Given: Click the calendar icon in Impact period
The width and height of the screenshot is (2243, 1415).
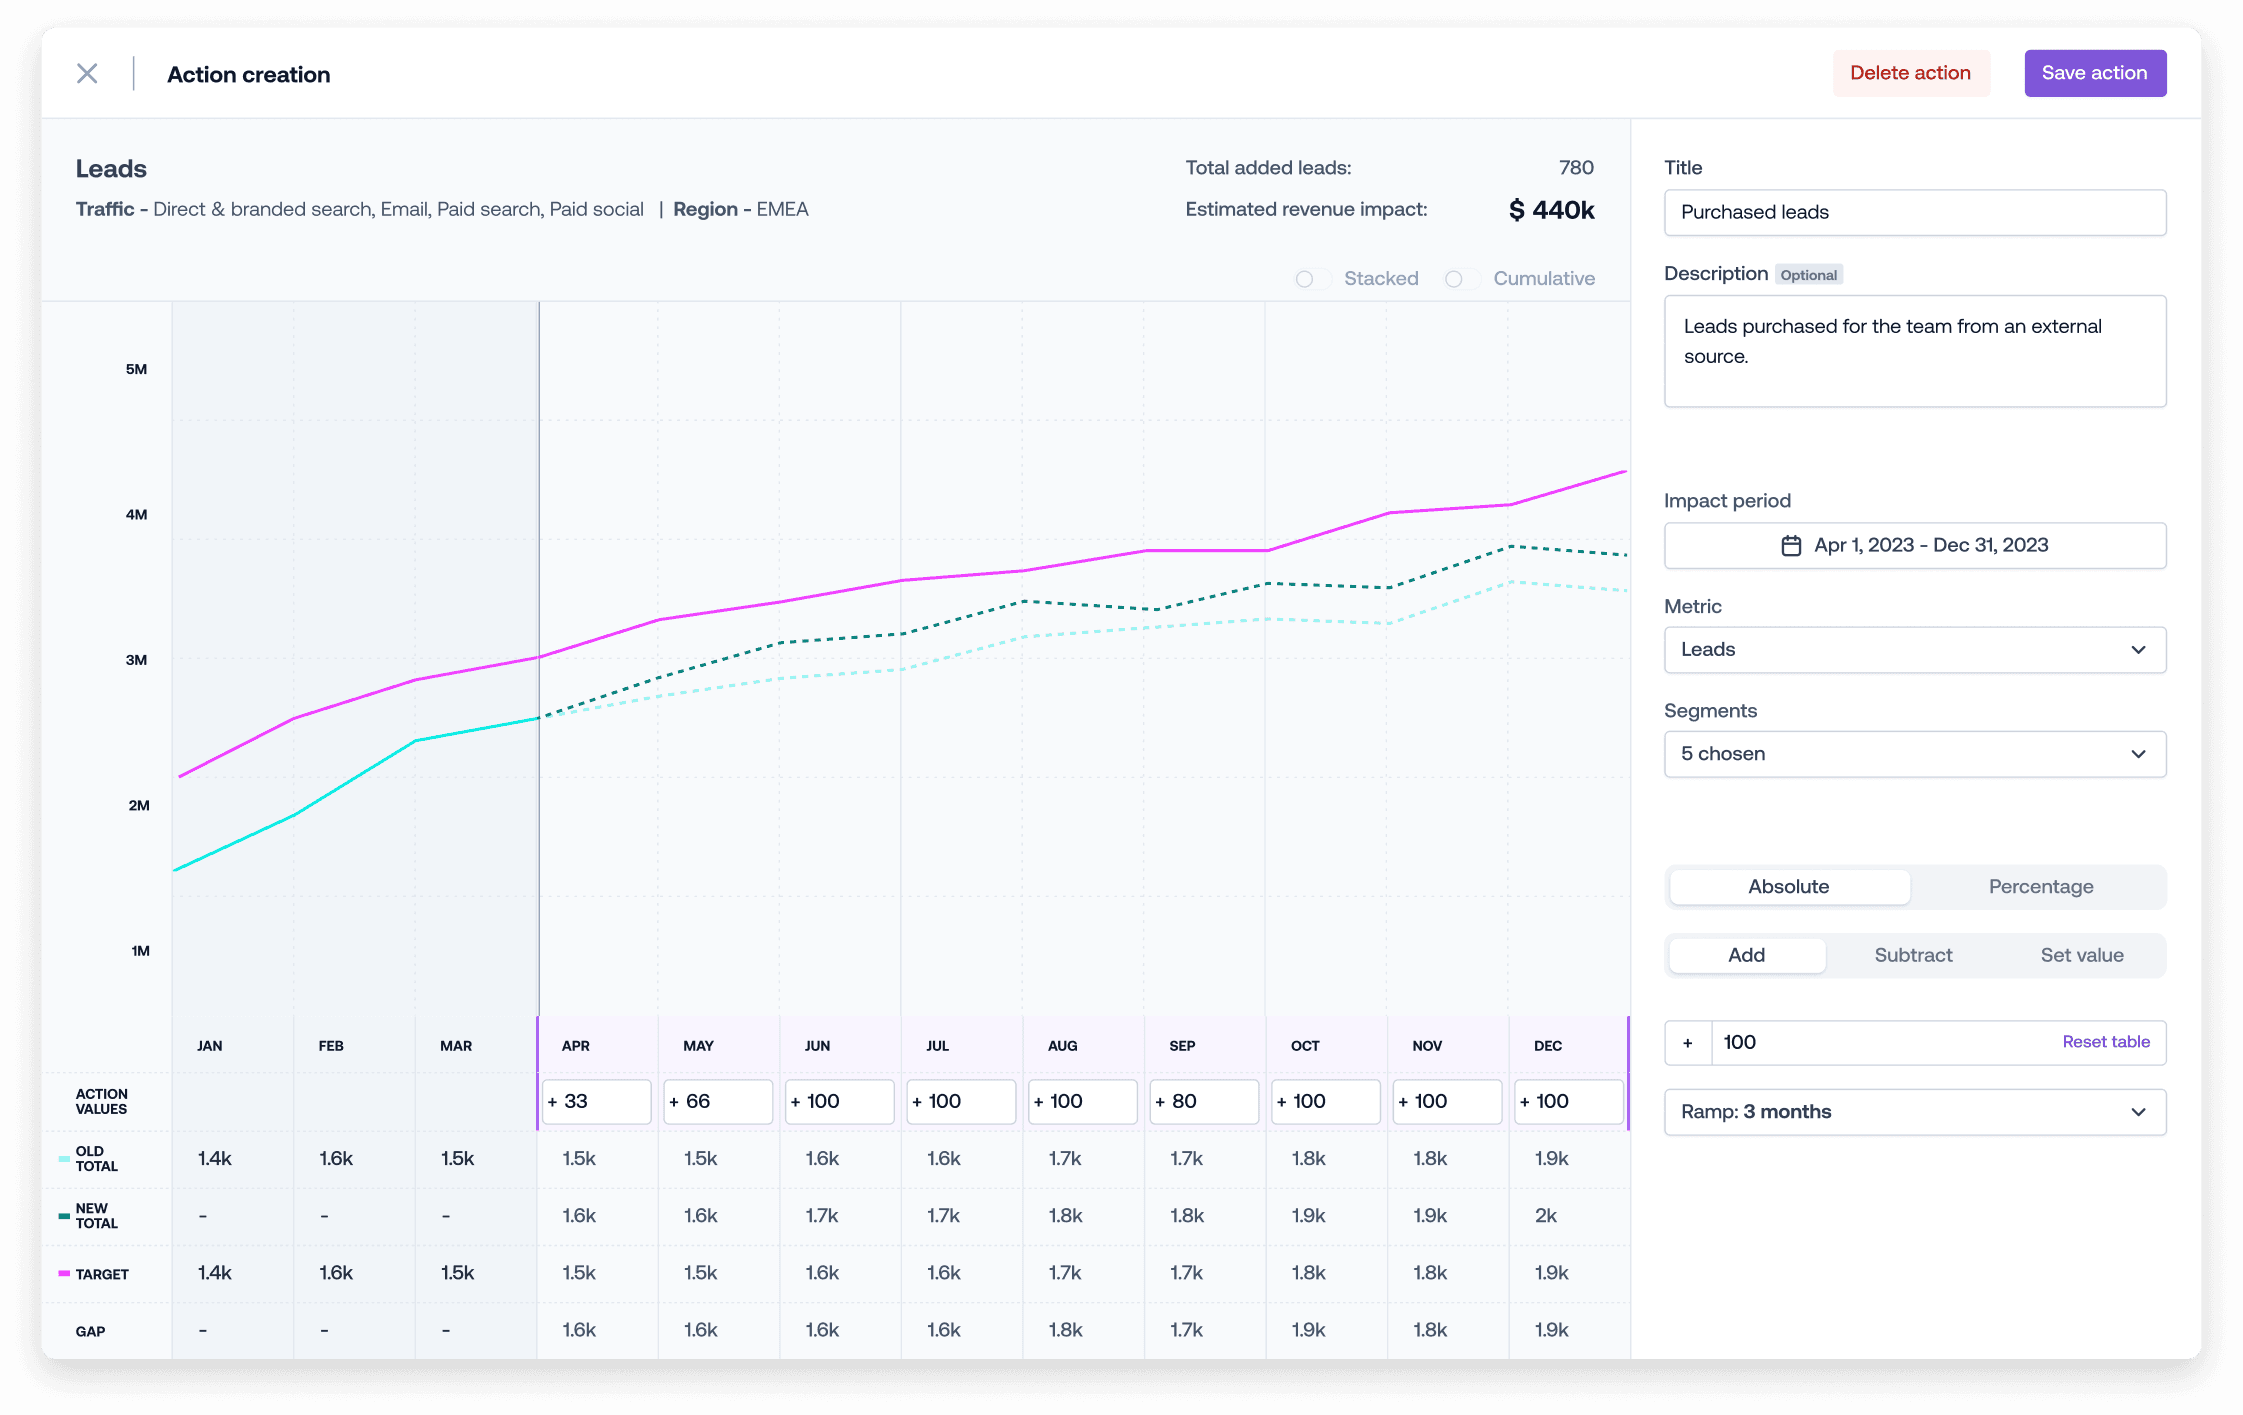Looking at the screenshot, I should point(1791,545).
